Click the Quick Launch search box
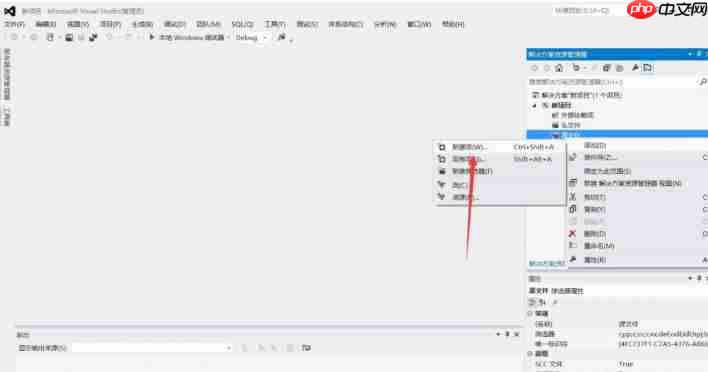The height and width of the screenshot is (372, 708). pyautogui.click(x=587, y=10)
